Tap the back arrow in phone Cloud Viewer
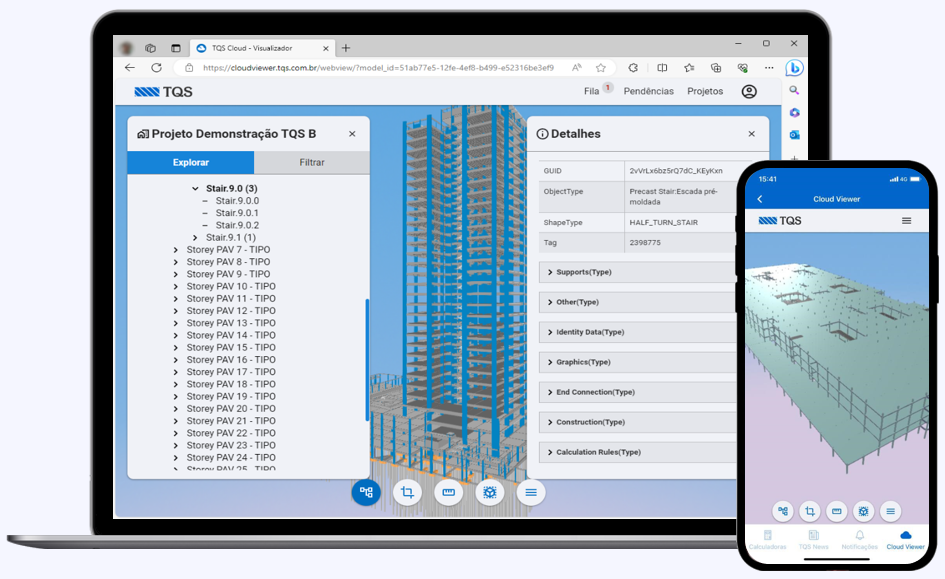 760,199
